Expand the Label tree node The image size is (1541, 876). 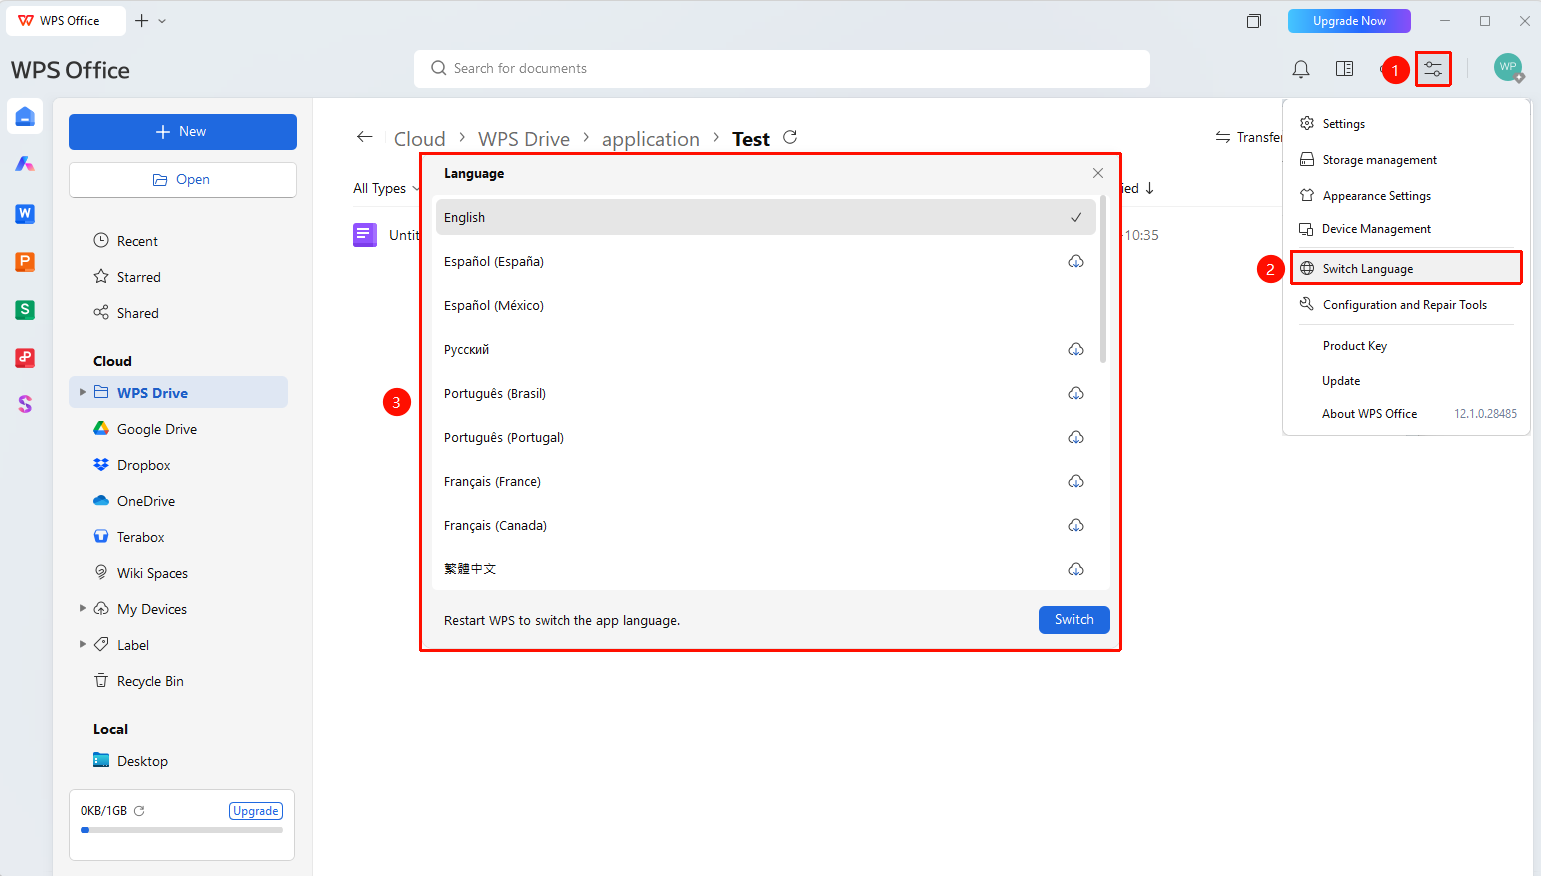tap(83, 644)
